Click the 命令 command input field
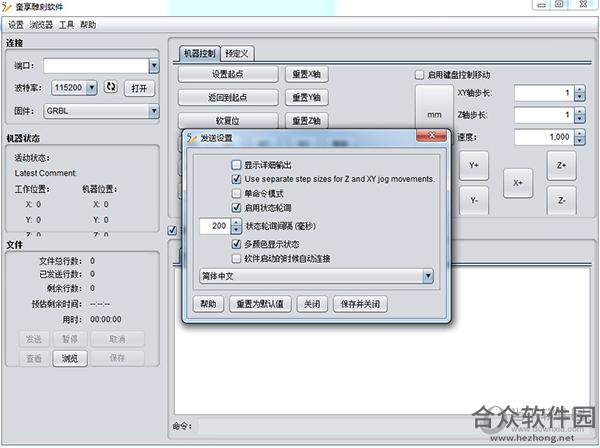The width and height of the screenshot is (600, 448). tap(394, 426)
